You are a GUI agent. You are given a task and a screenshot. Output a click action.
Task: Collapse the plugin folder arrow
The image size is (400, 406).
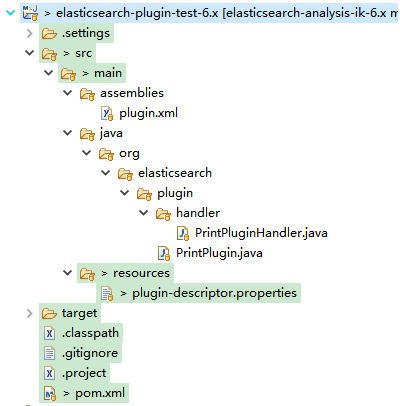(x=125, y=193)
